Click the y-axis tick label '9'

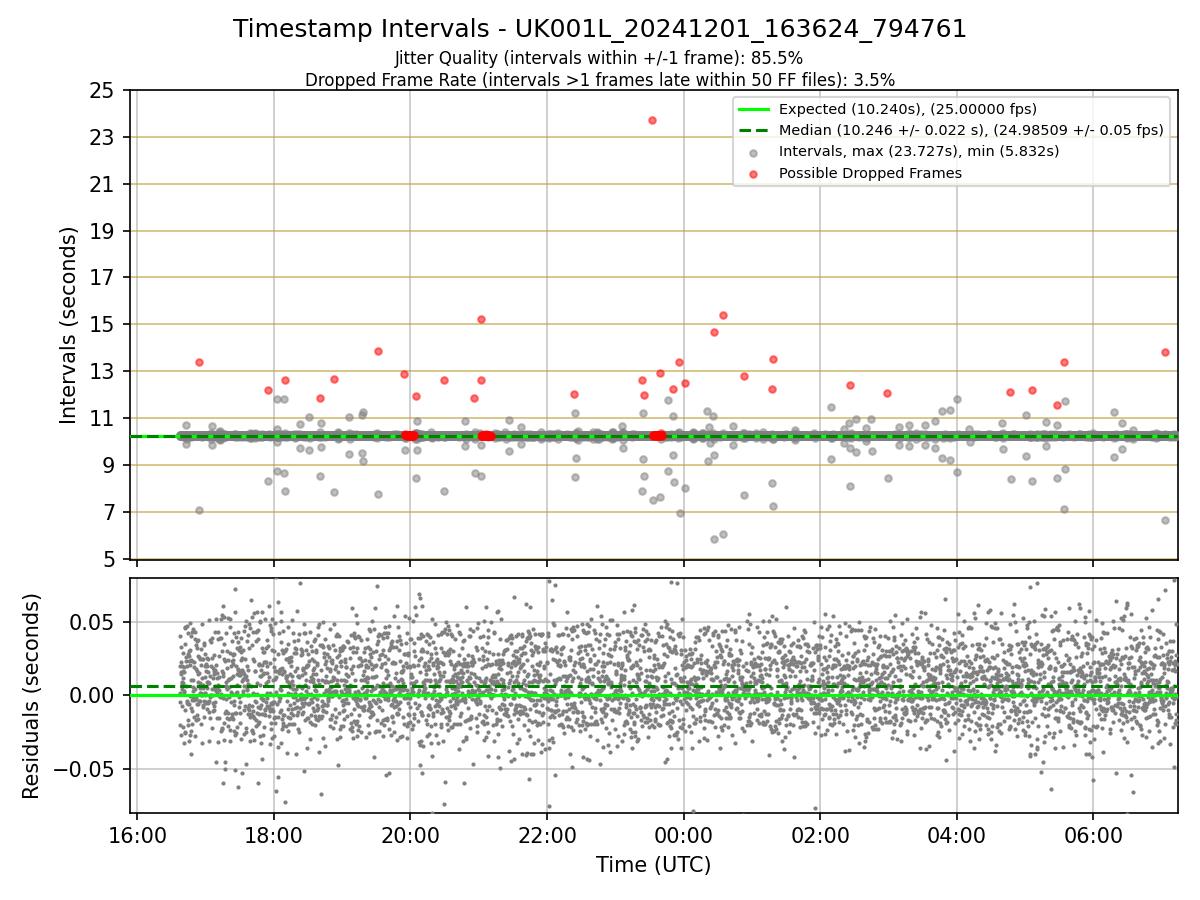pyautogui.click(x=110, y=466)
